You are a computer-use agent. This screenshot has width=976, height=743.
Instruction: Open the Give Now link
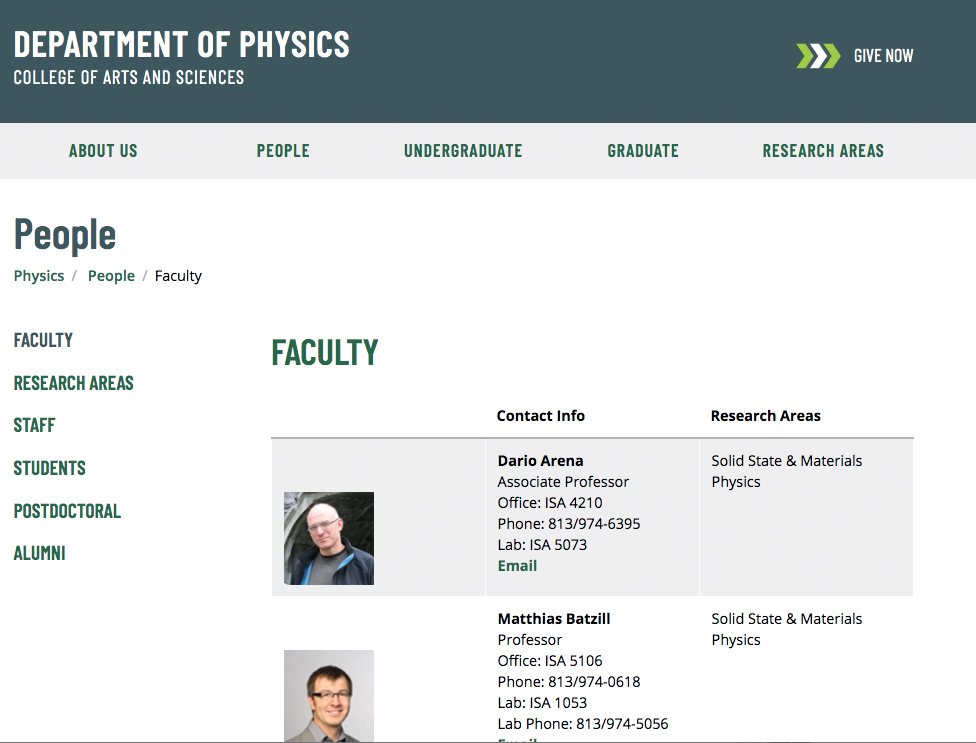click(x=883, y=56)
